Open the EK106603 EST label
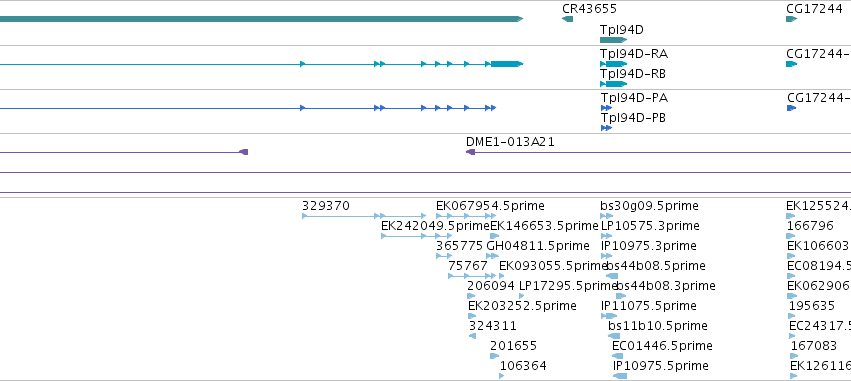The width and height of the screenshot is (851, 381). pyautogui.click(x=819, y=246)
